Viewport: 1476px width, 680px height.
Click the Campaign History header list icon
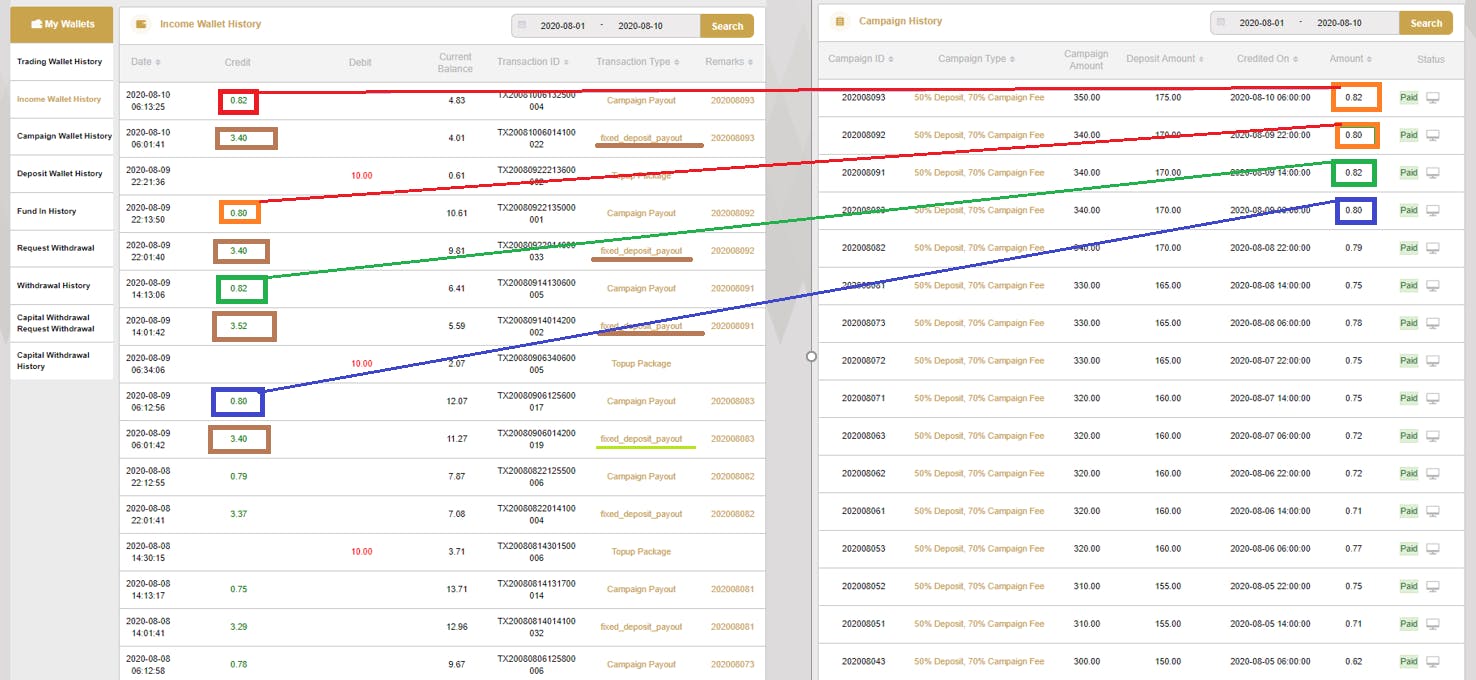pos(840,21)
